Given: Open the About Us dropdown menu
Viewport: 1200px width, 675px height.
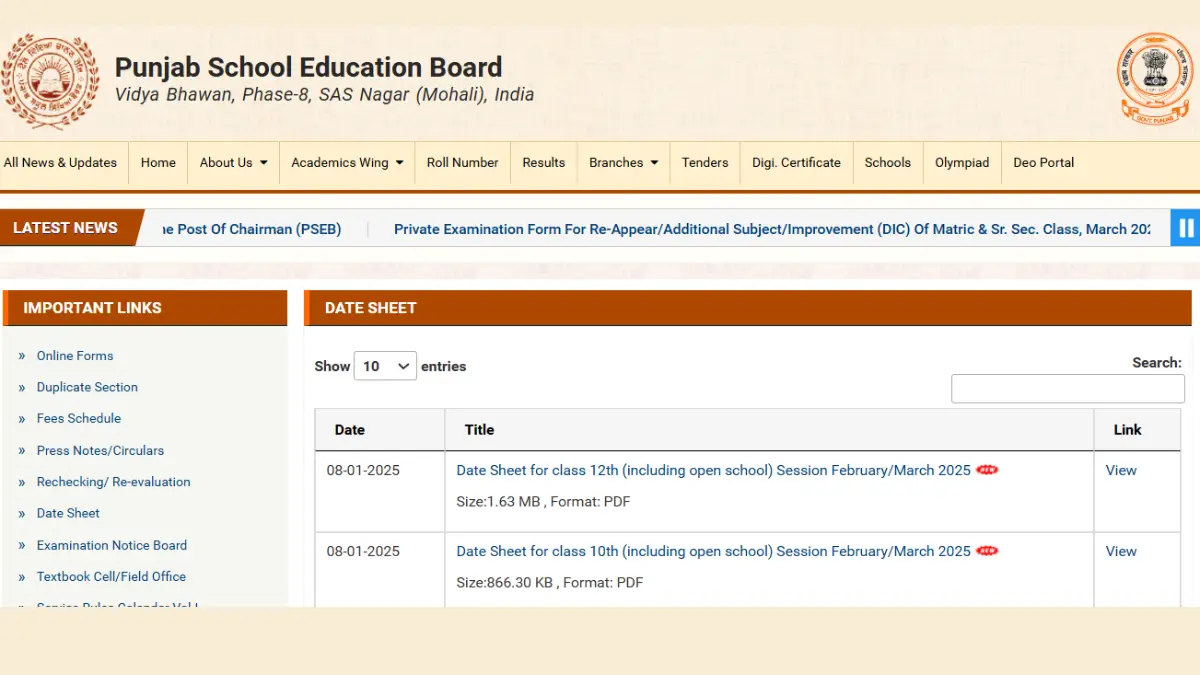Looking at the screenshot, I should pyautogui.click(x=233, y=162).
